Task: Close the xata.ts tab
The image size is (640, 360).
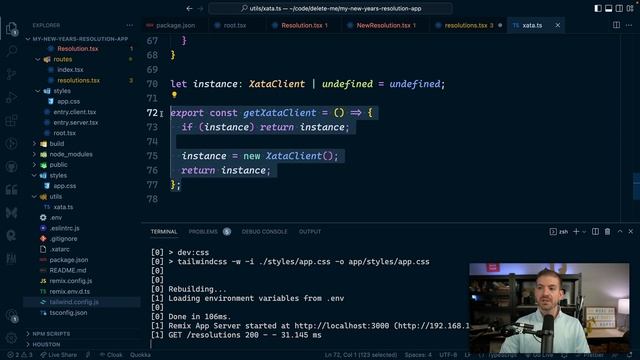Action: (x=558, y=25)
